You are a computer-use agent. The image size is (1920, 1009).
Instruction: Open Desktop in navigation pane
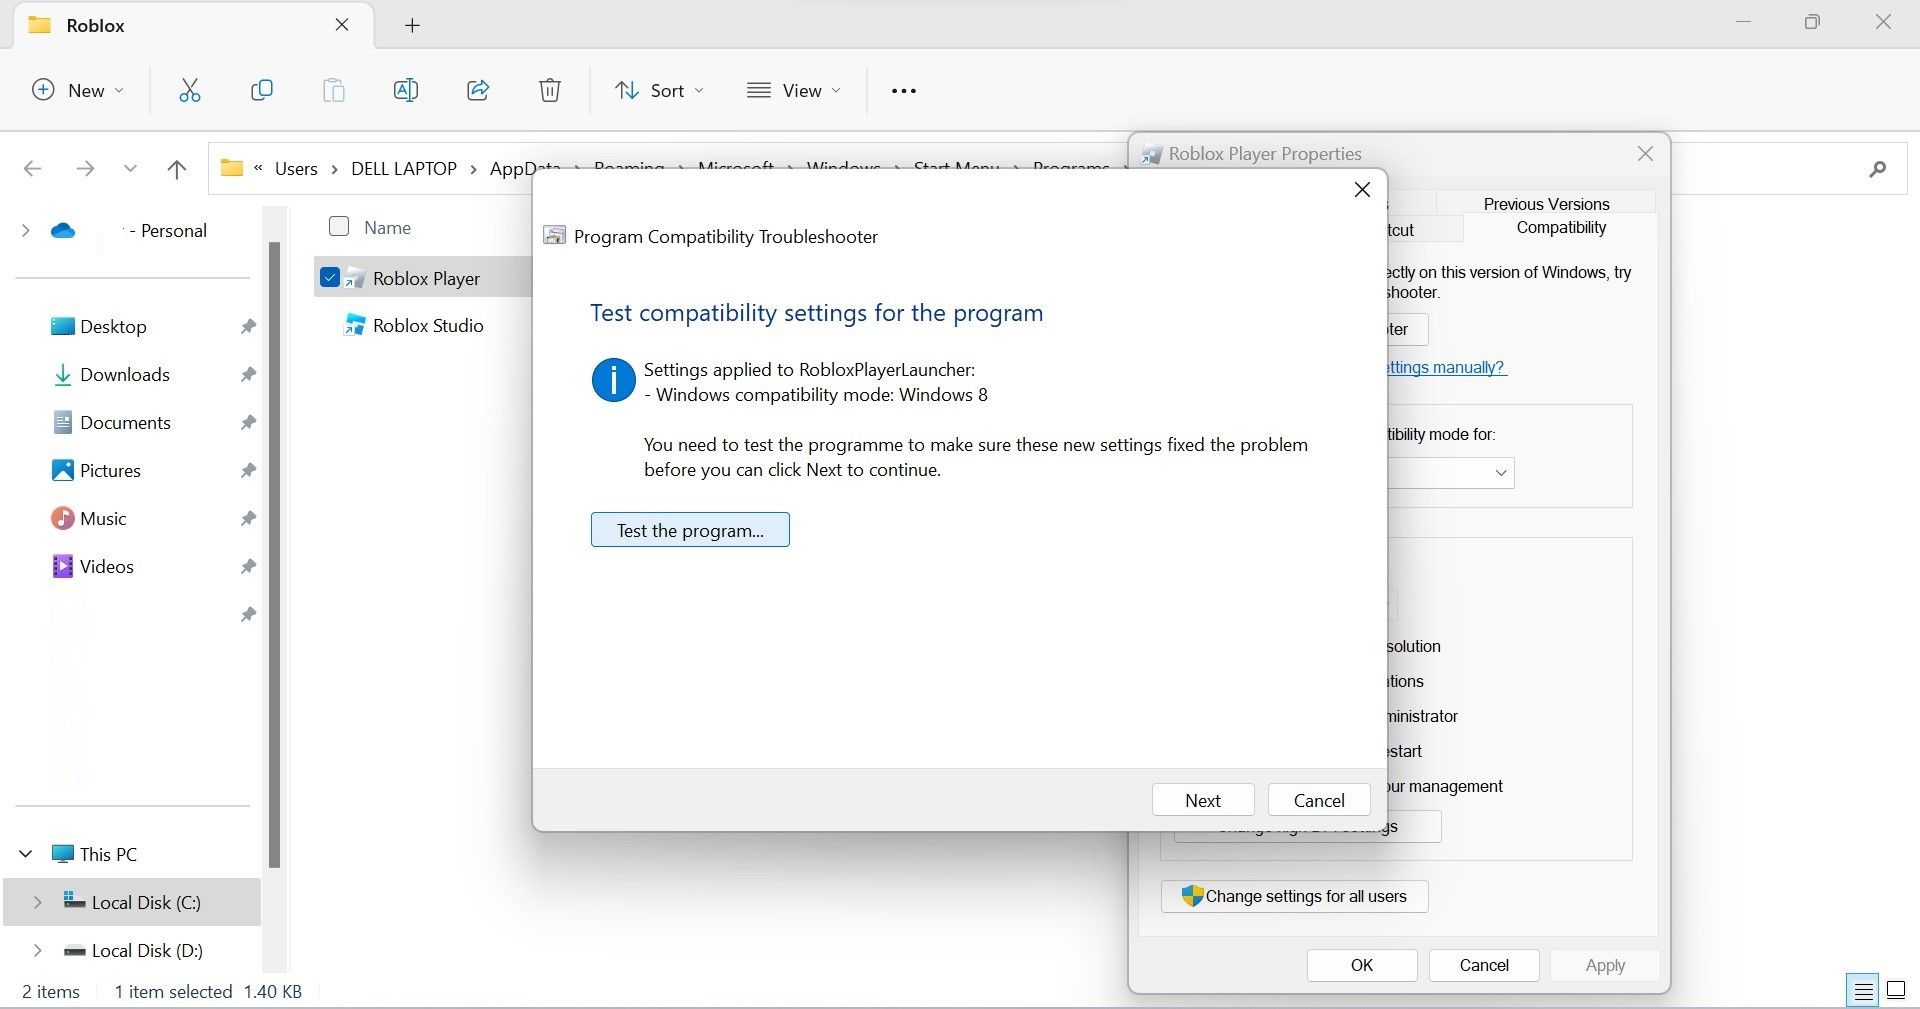click(112, 326)
